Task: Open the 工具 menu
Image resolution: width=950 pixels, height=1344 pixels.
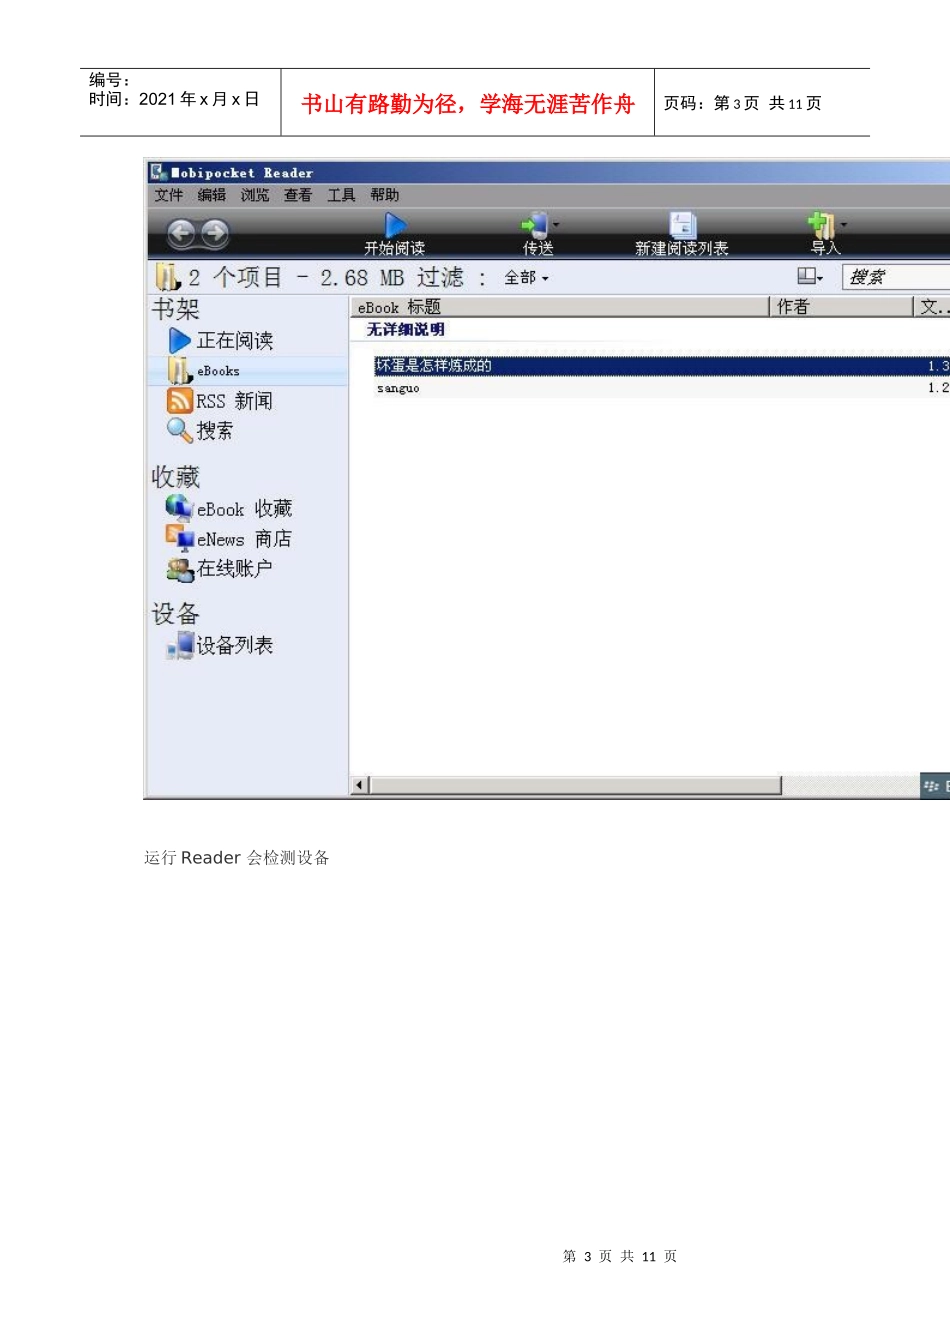Action: (341, 195)
